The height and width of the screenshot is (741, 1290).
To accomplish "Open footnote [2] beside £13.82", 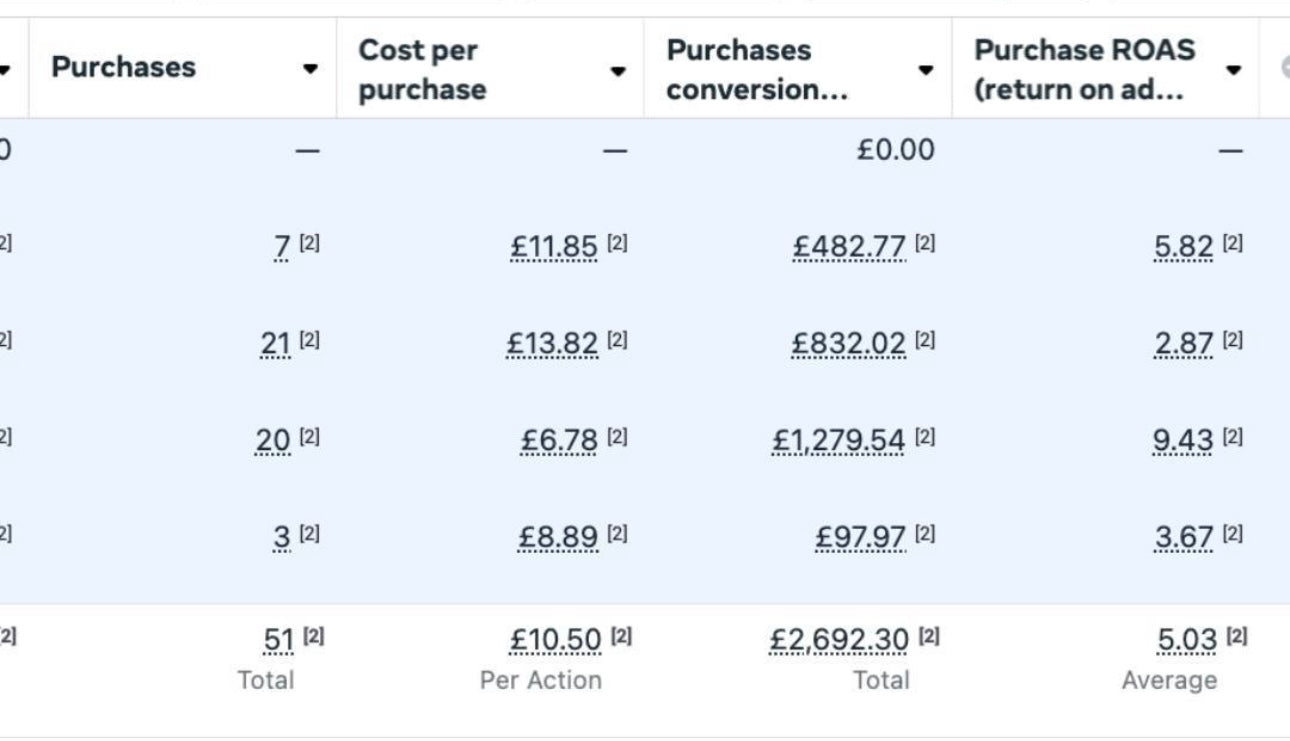I will [x=617, y=341].
